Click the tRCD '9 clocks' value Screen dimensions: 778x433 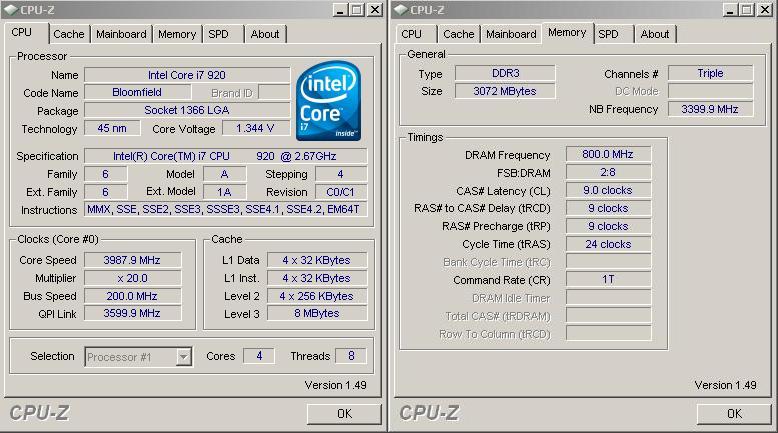coord(608,208)
